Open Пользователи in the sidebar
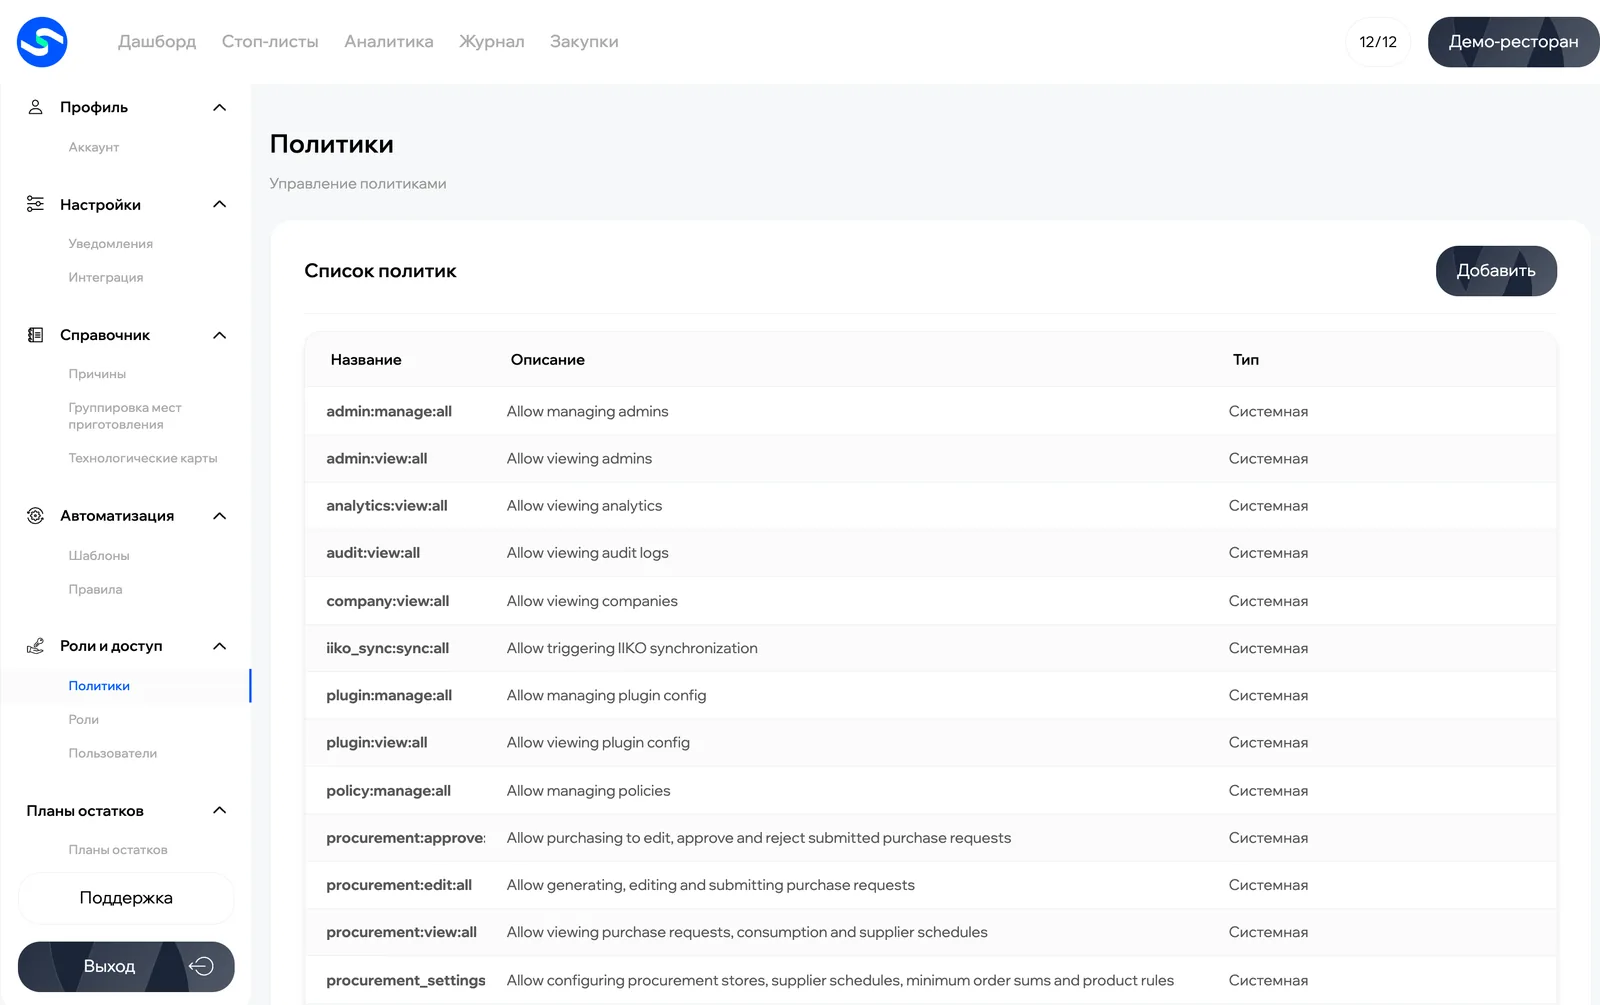 113,754
